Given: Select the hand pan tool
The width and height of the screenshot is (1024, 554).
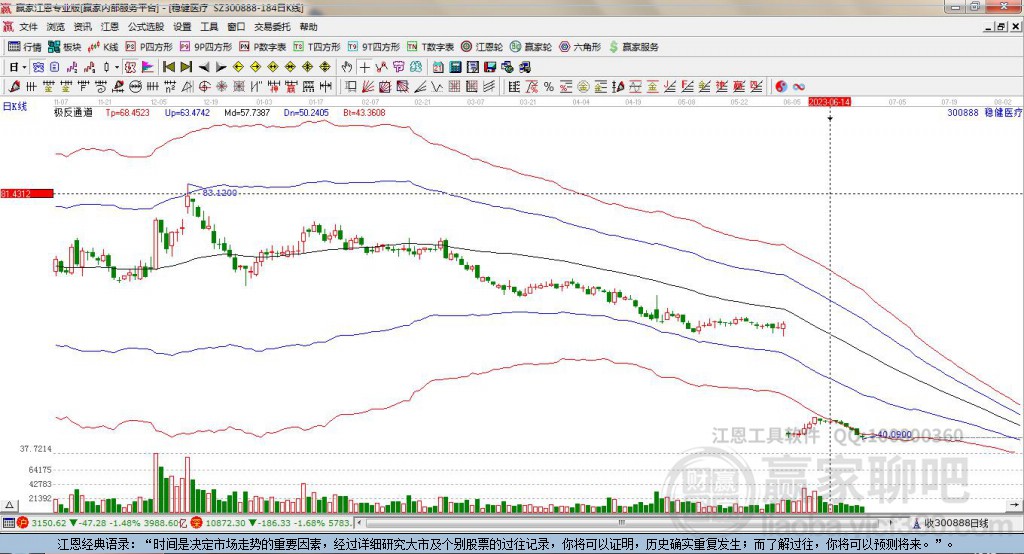Looking at the screenshot, I should click(347, 67).
